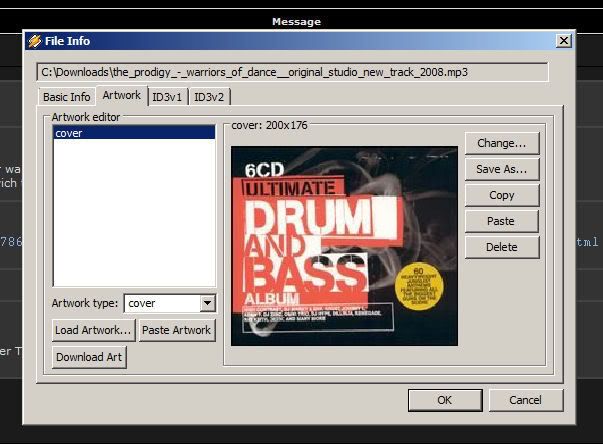Close the File Info dialog with the X
This screenshot has height=444, width=603.
563,40
